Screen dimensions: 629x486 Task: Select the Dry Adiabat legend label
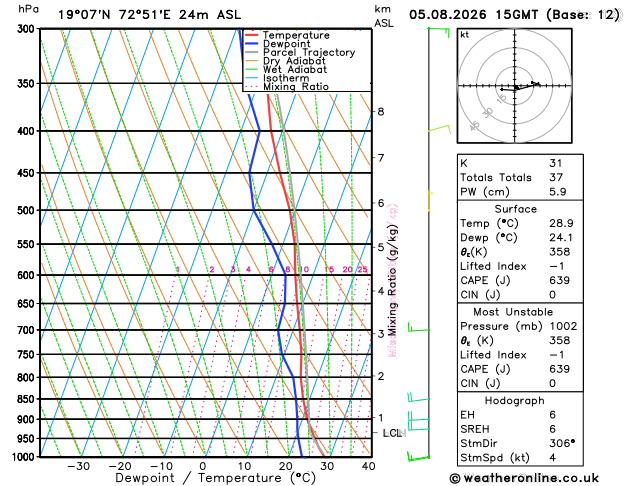[x=294, y=61]
